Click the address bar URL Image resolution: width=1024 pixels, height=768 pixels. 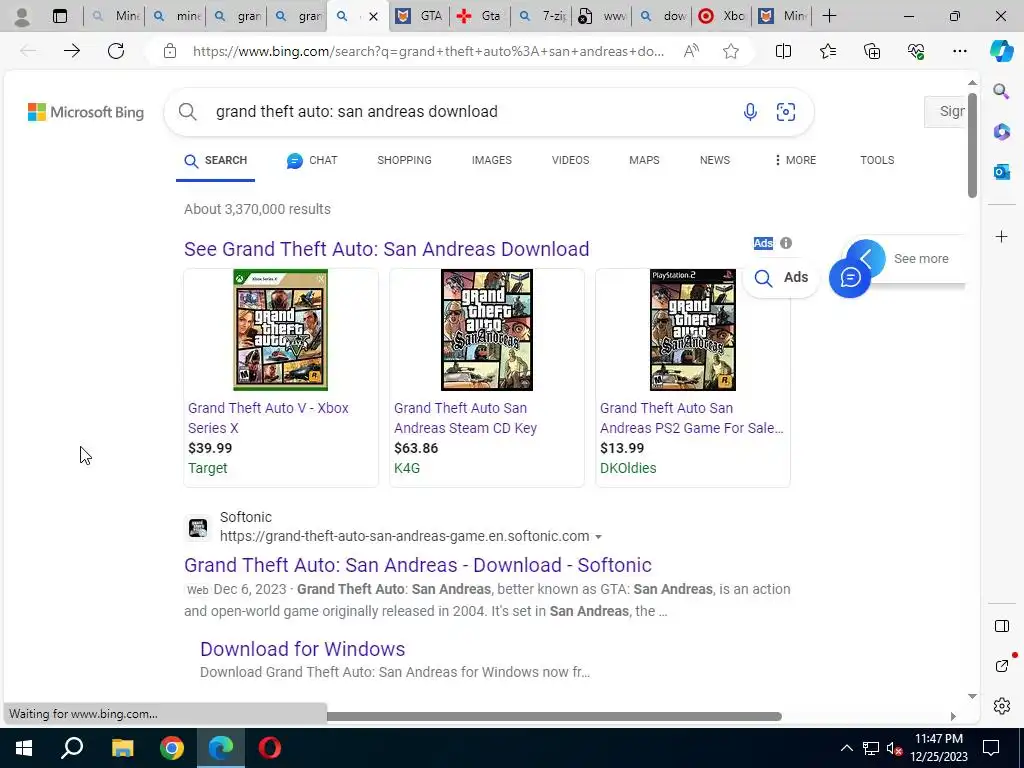click(x=428, y=51)
